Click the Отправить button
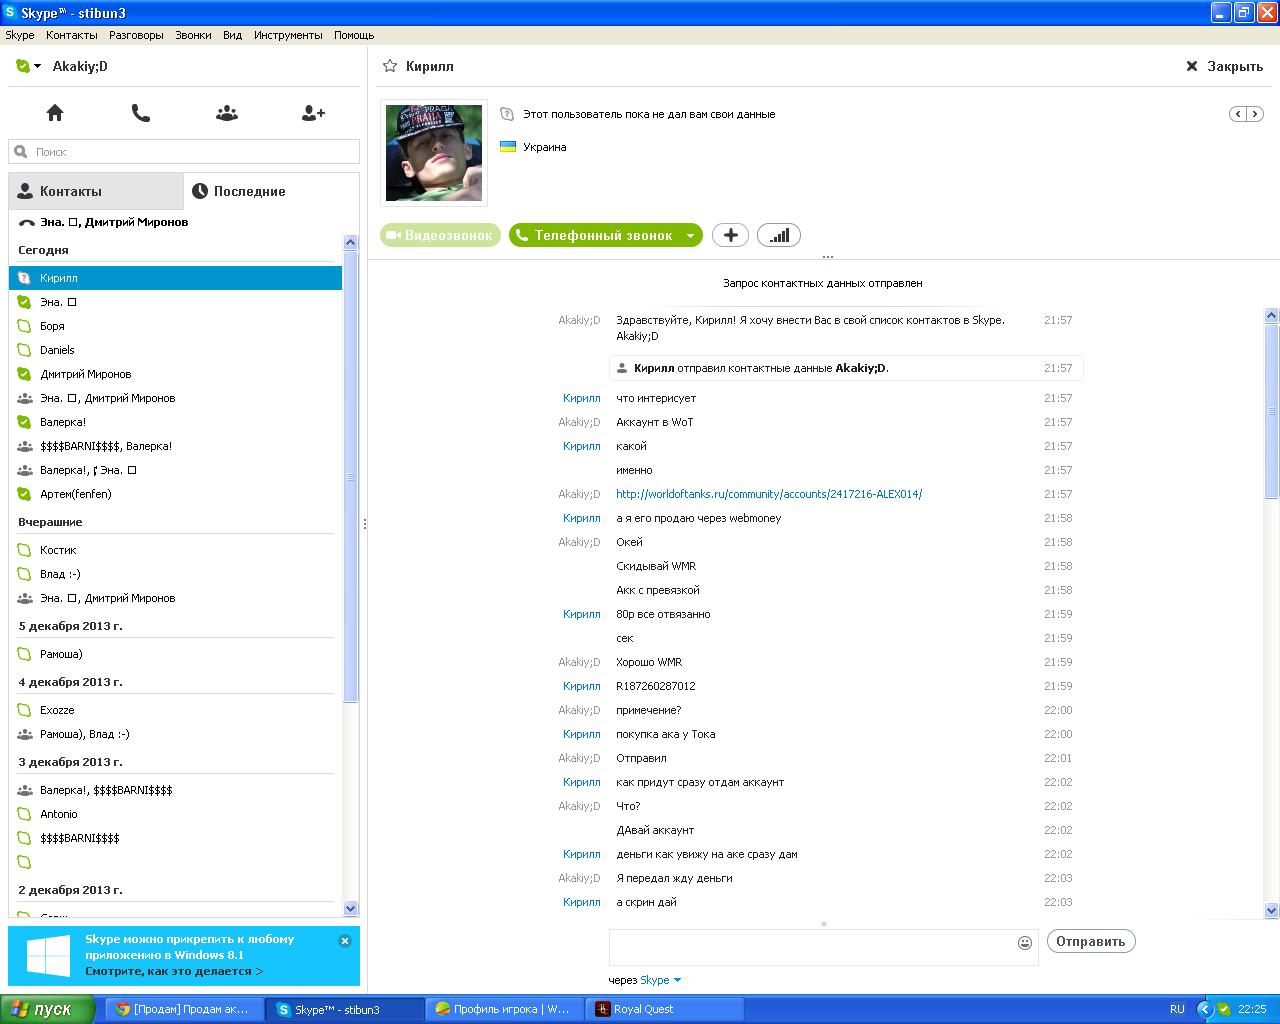 coord(1091,941)
